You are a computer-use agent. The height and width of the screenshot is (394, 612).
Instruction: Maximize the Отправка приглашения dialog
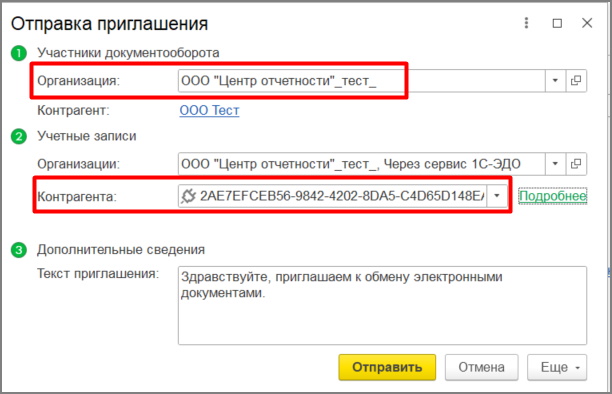click(x=557, y=23)
